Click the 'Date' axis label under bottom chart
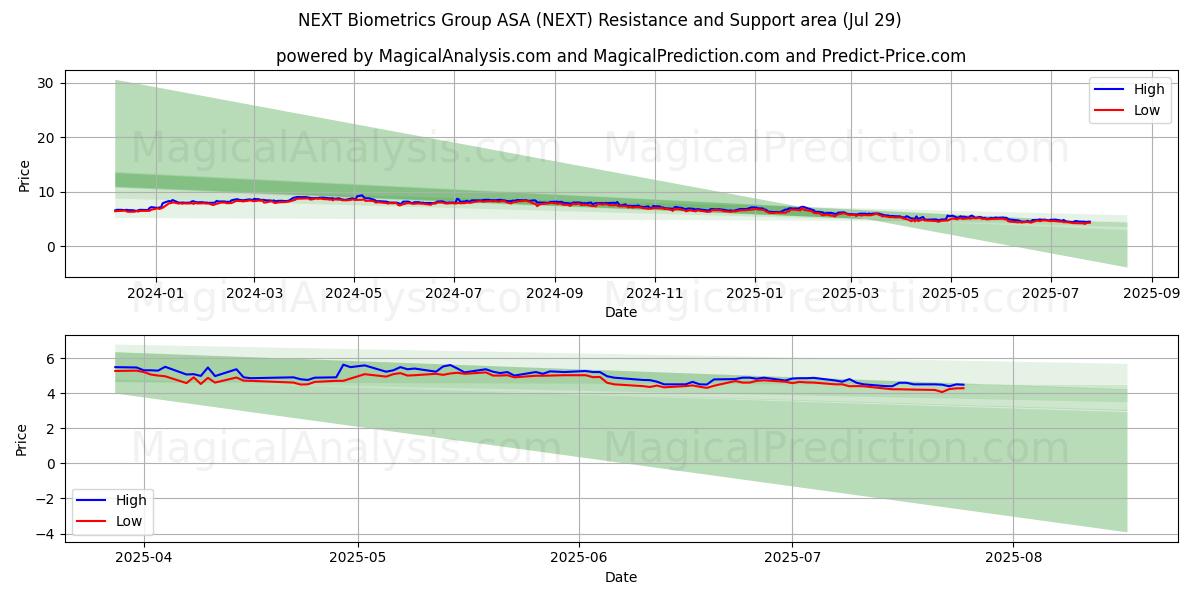Screen dimensions: 1200x600 [621, 577]
